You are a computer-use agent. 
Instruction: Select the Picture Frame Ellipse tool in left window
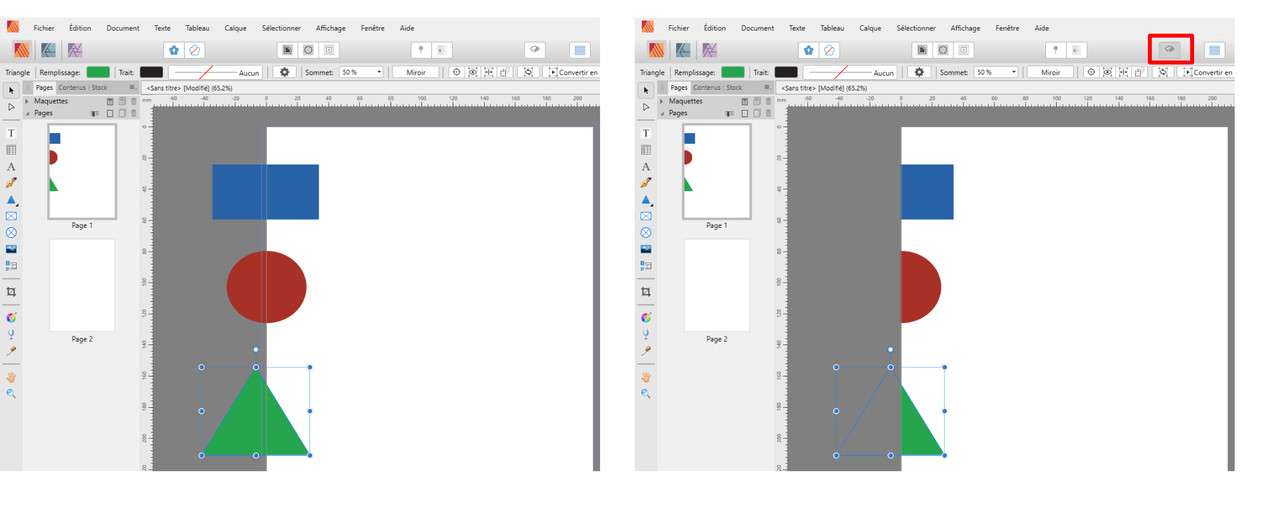[x=11, y=232]
